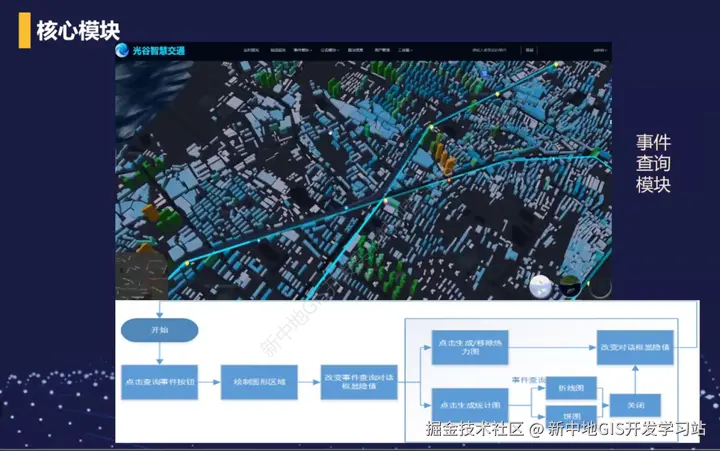Open the 工具箱 dropdown in navigation bar
Image resolution: width=720 pixels, height=451 pixels.
click(x=405, y=50)
